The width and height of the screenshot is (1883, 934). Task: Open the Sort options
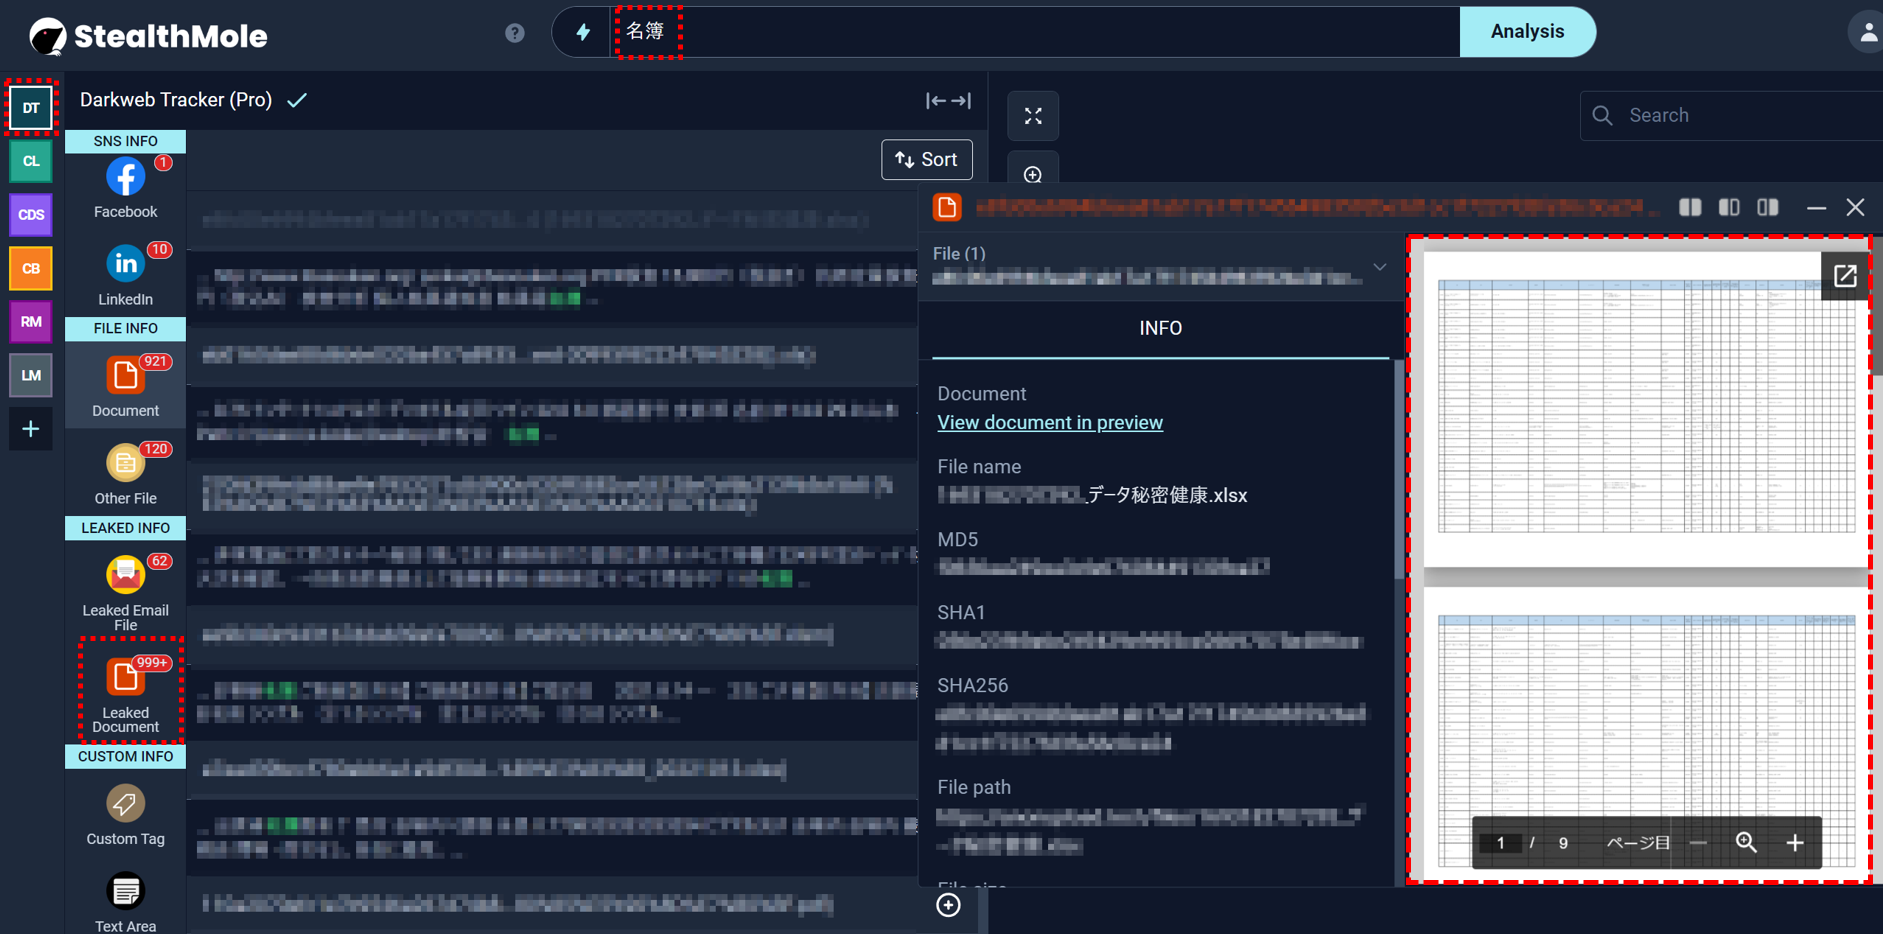coord(926,160)
